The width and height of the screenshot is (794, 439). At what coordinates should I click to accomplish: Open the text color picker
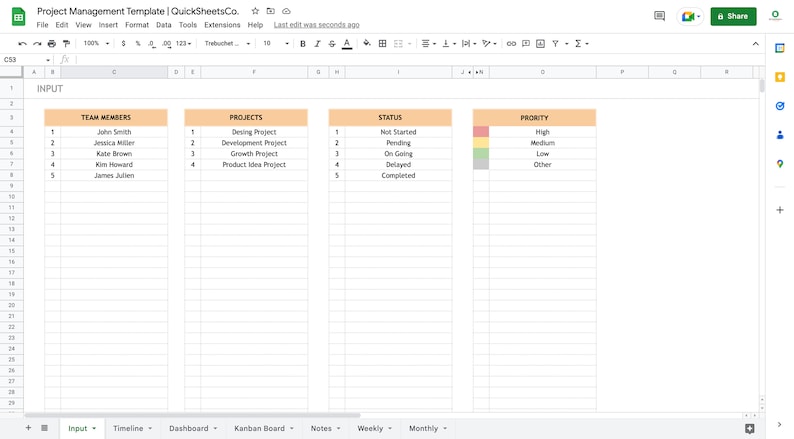point(347,44)
